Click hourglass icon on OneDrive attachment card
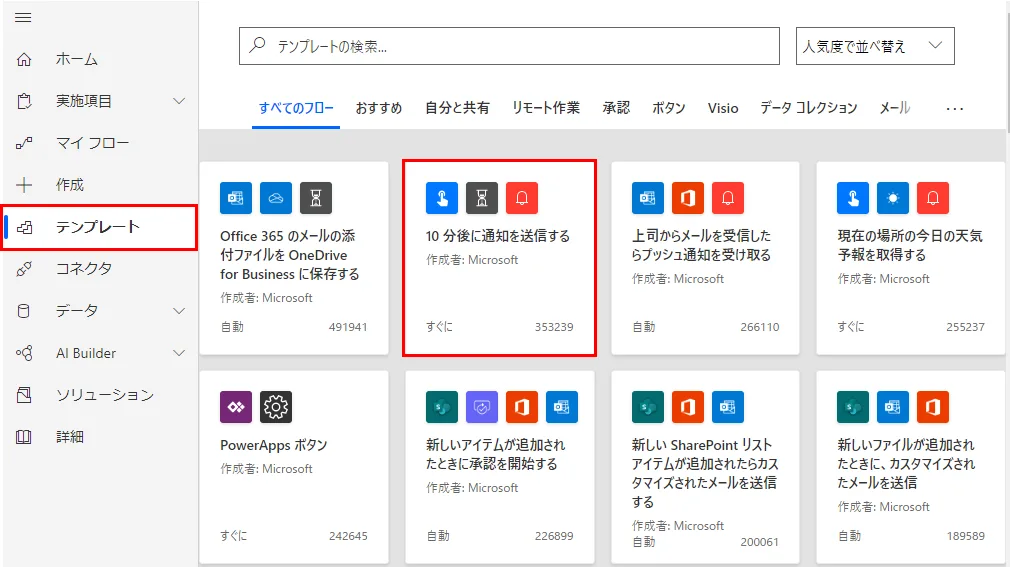Screen dimensions: 1010x567 [x=316, y=198]
